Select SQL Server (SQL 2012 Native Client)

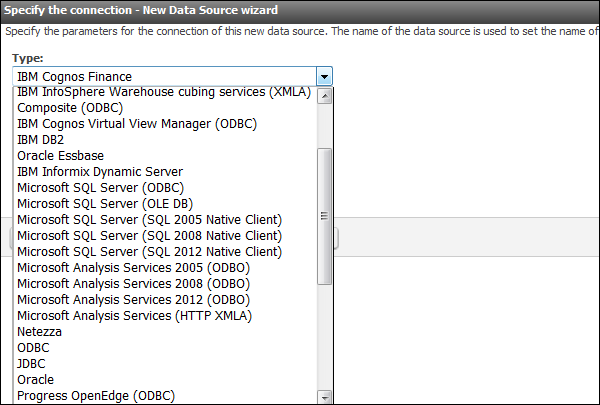point(149,252)
